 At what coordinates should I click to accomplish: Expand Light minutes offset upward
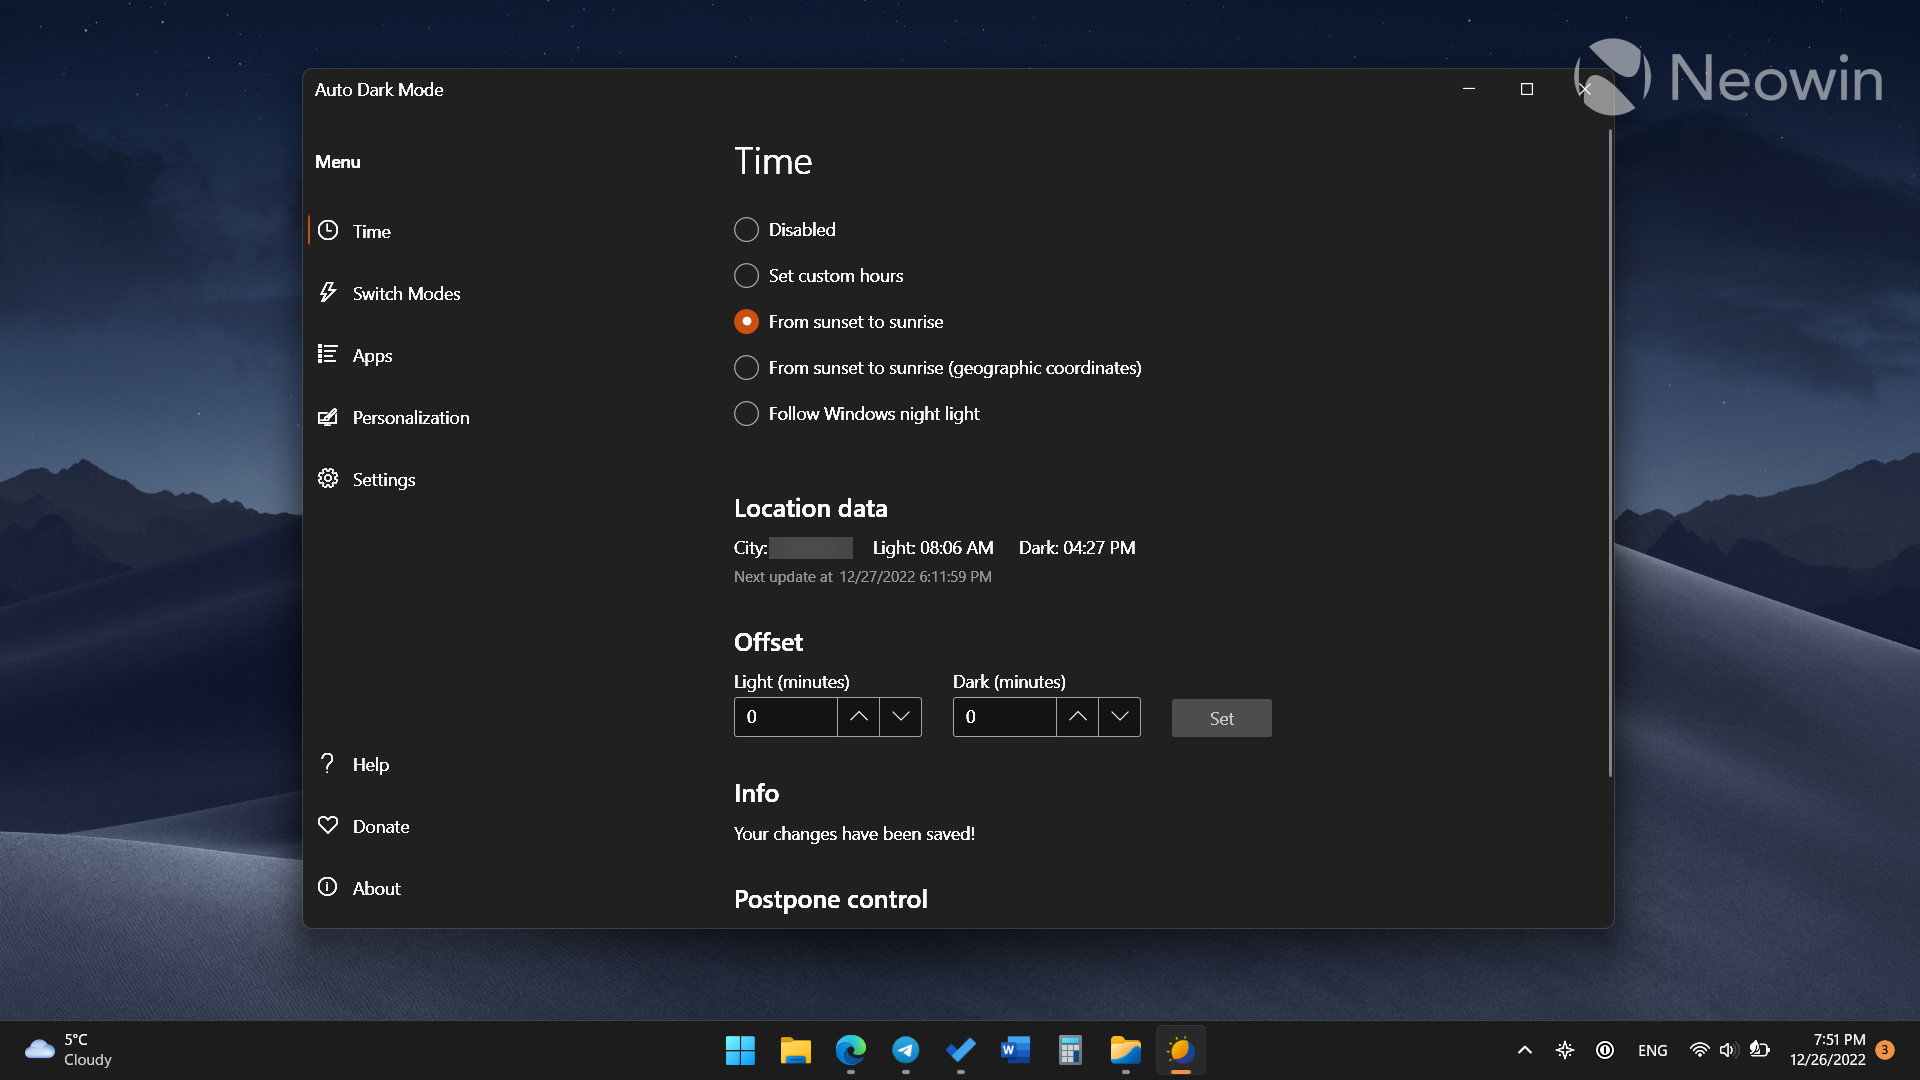tap(858, 716)
